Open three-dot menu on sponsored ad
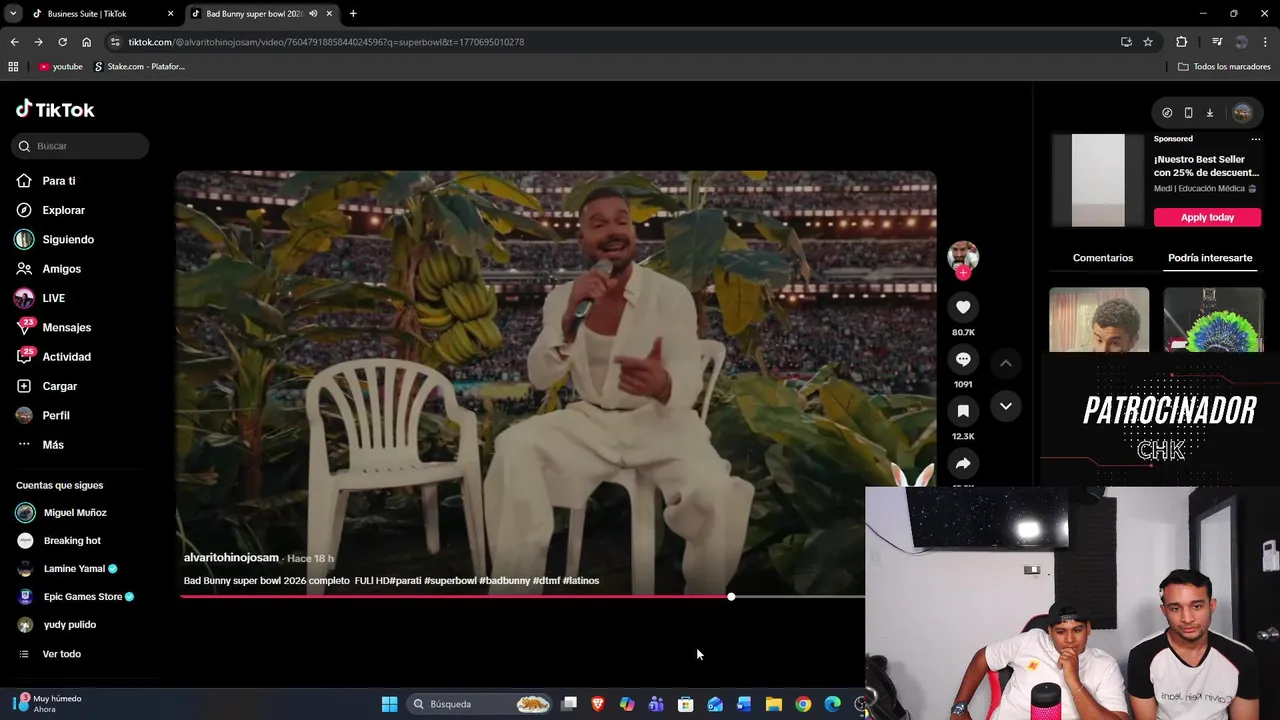The width and height of the screenshot is (1280, 720). click(x=1256, y=139)
